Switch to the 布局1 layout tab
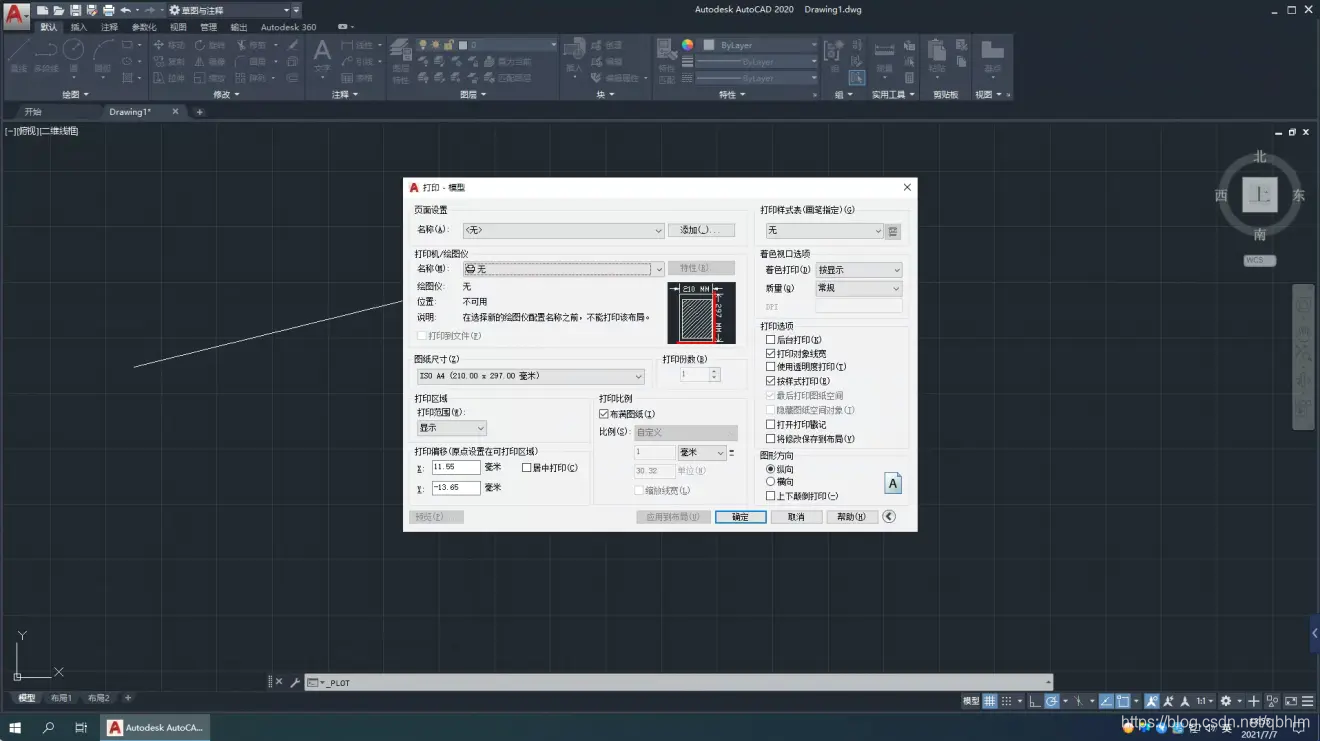This screenshot has height=741, width=1320. coord(61,698)
